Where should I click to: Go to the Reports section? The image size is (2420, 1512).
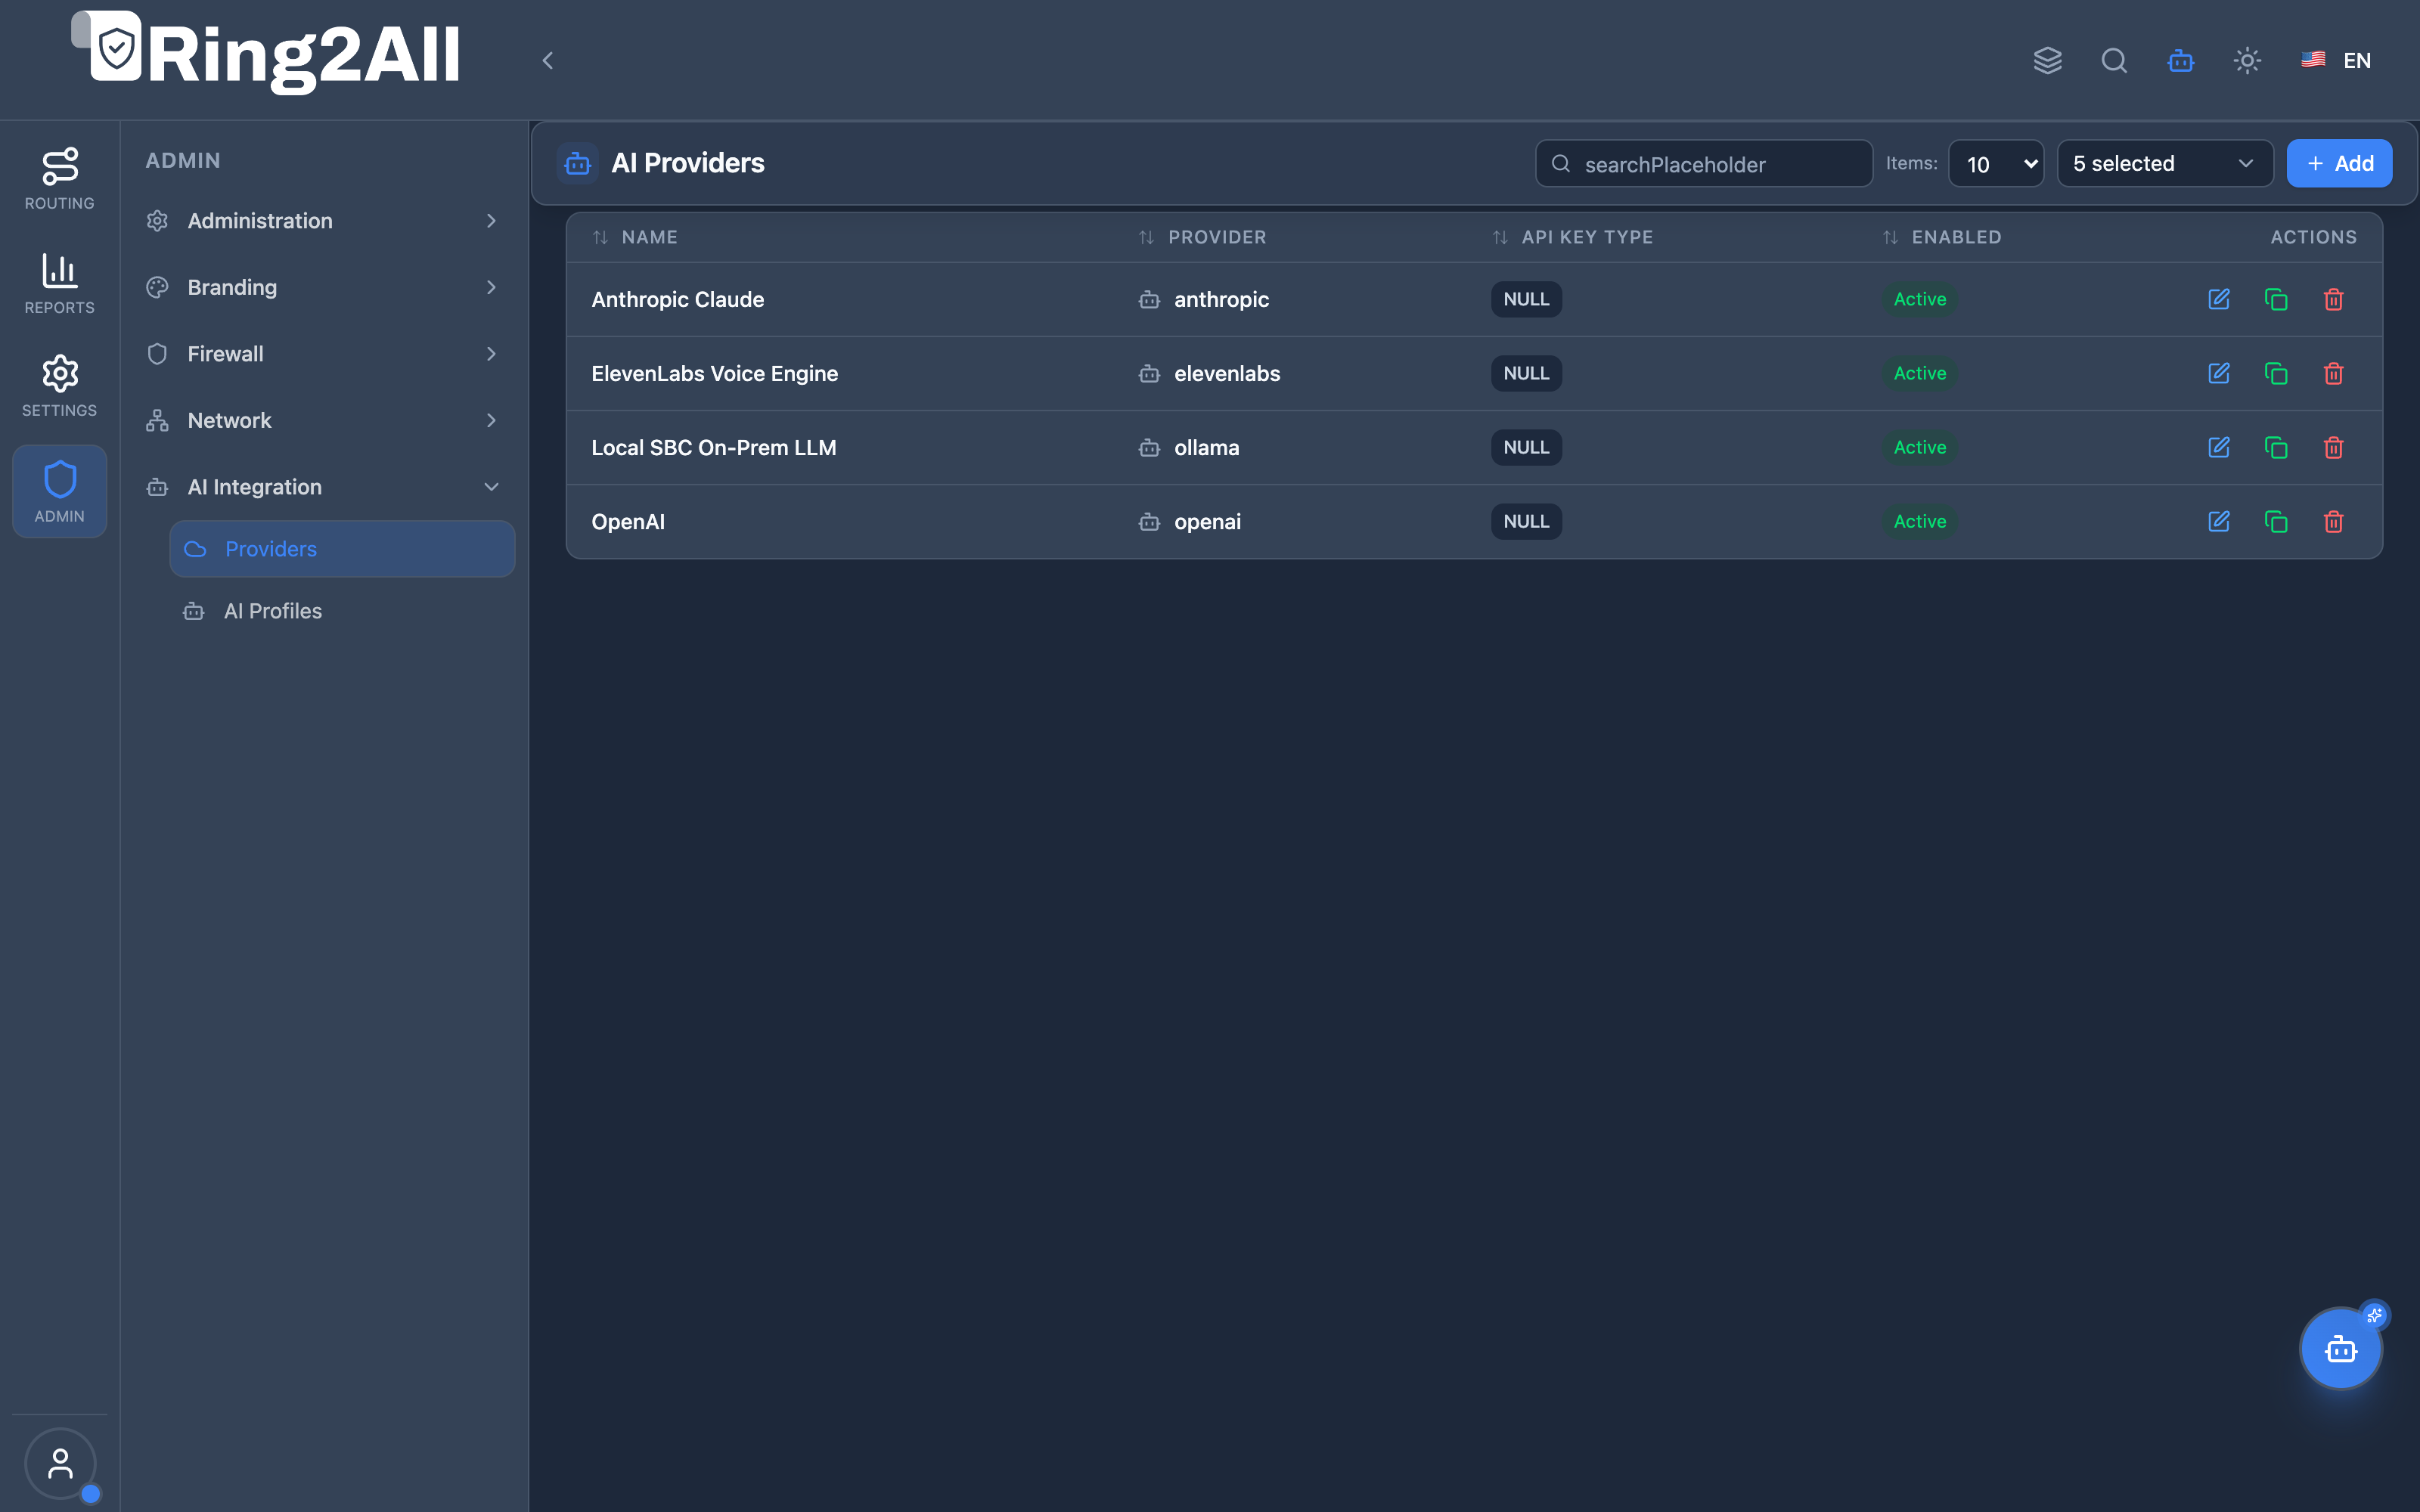click(x=60, y=283)
